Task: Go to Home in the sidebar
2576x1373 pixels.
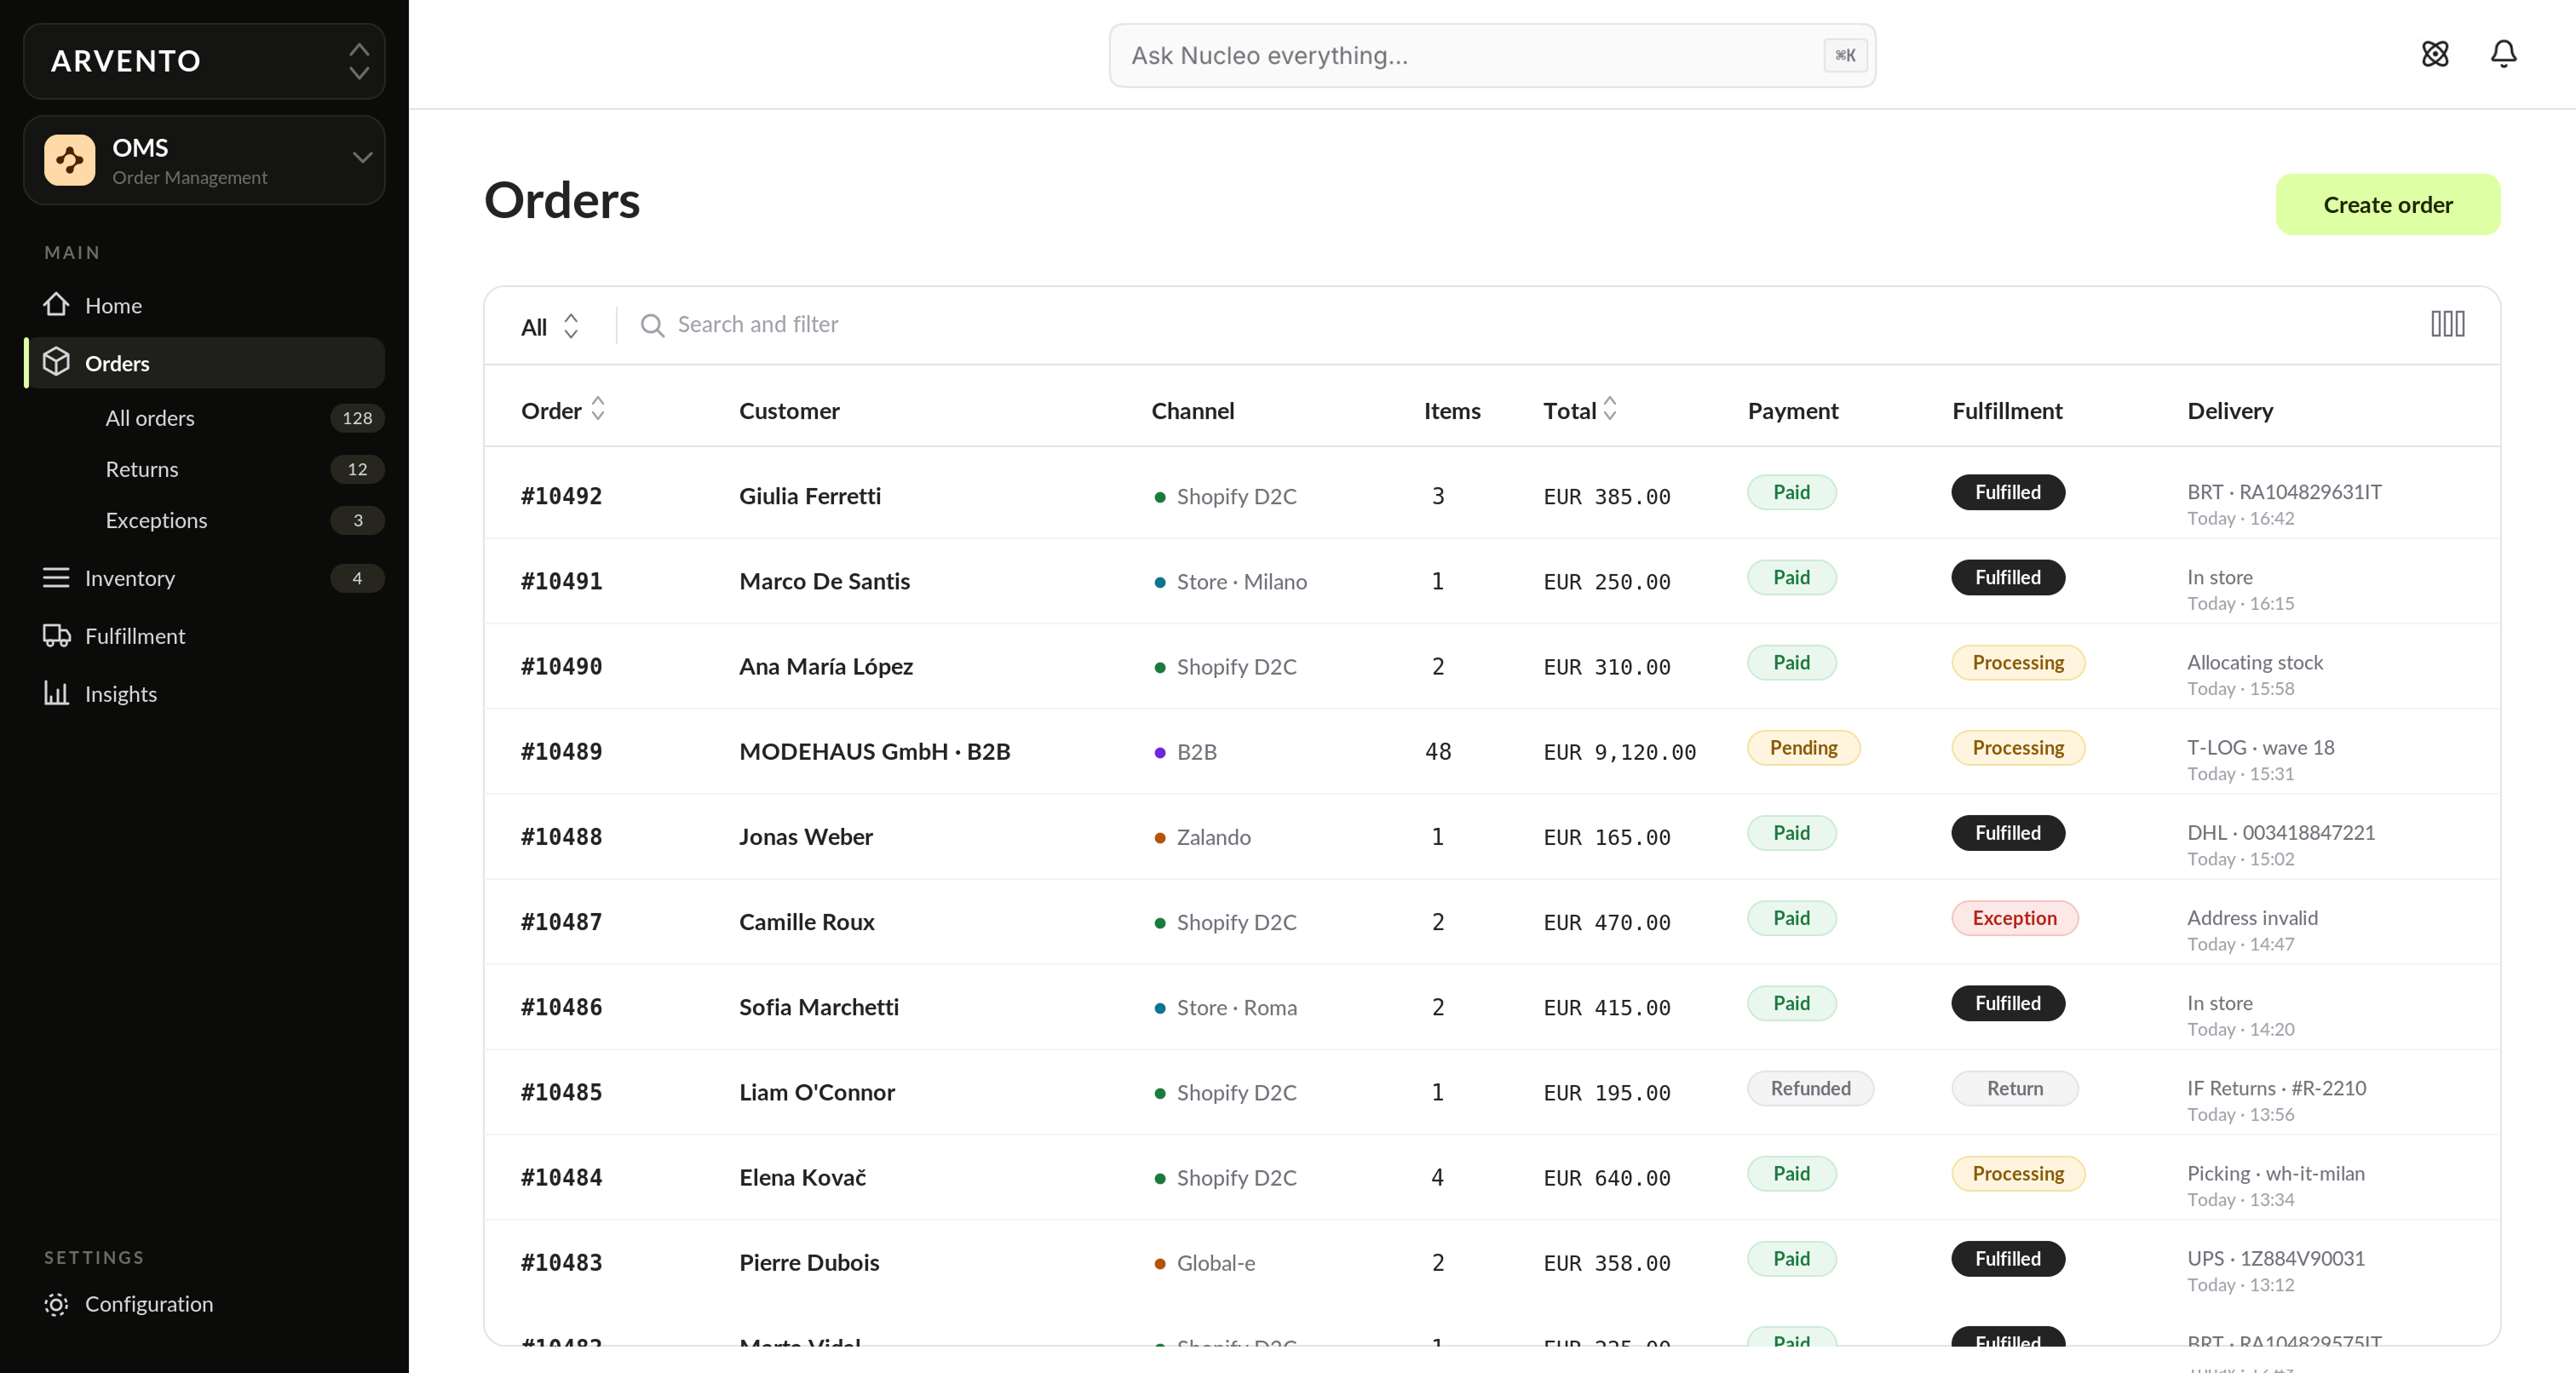Action: point(204,305)
